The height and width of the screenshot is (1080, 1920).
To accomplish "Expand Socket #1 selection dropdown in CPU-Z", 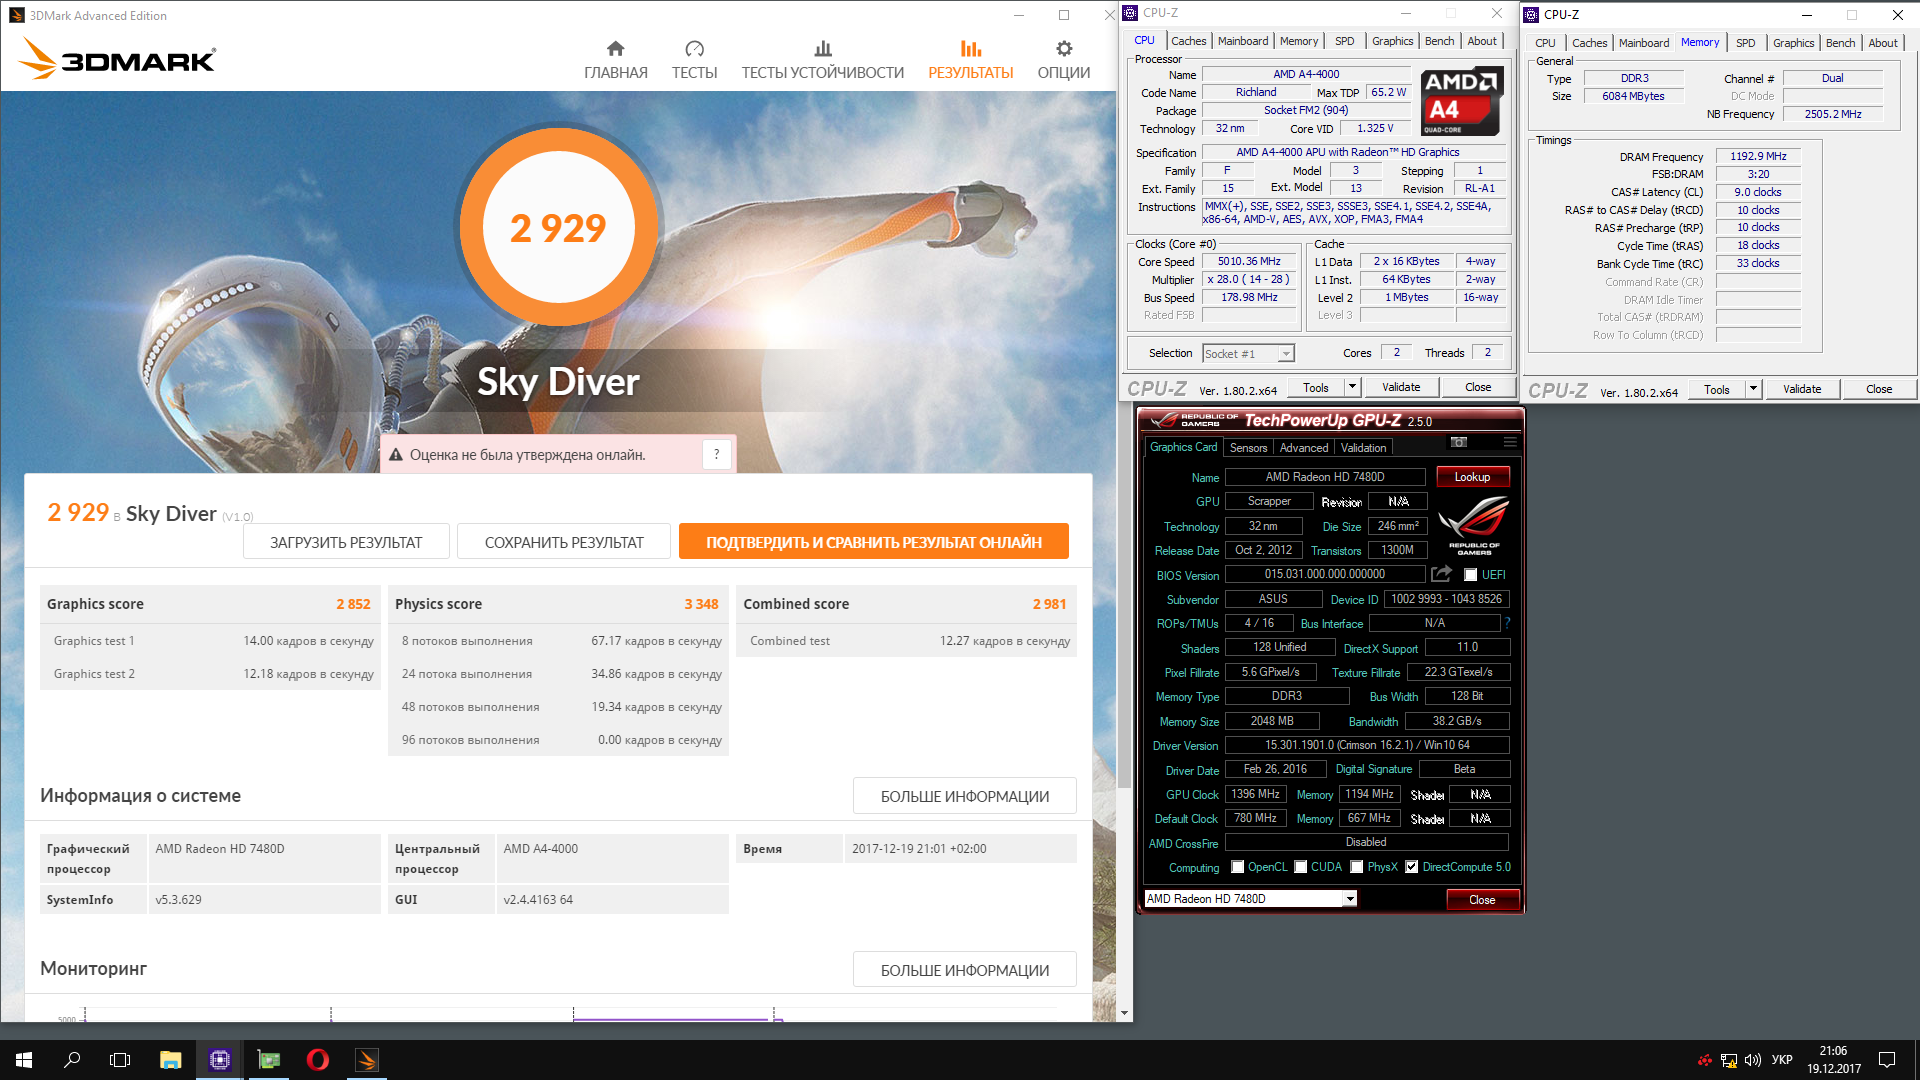I will [x=1286, y=354].
